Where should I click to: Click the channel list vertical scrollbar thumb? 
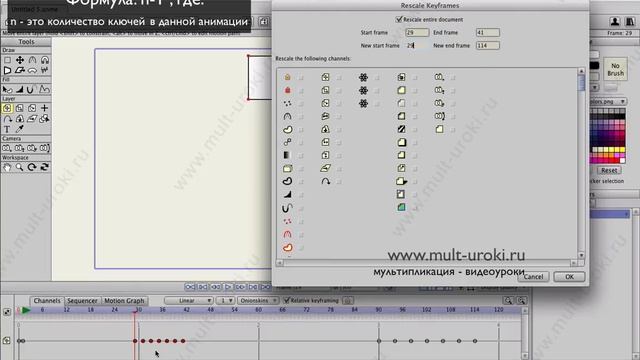point(581,83)
